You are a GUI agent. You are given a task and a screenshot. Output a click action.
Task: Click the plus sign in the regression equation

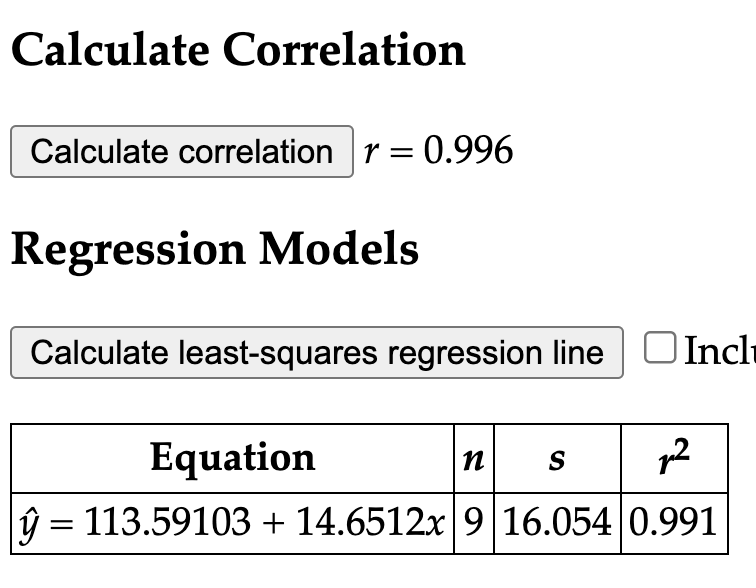tap(268, 522)
